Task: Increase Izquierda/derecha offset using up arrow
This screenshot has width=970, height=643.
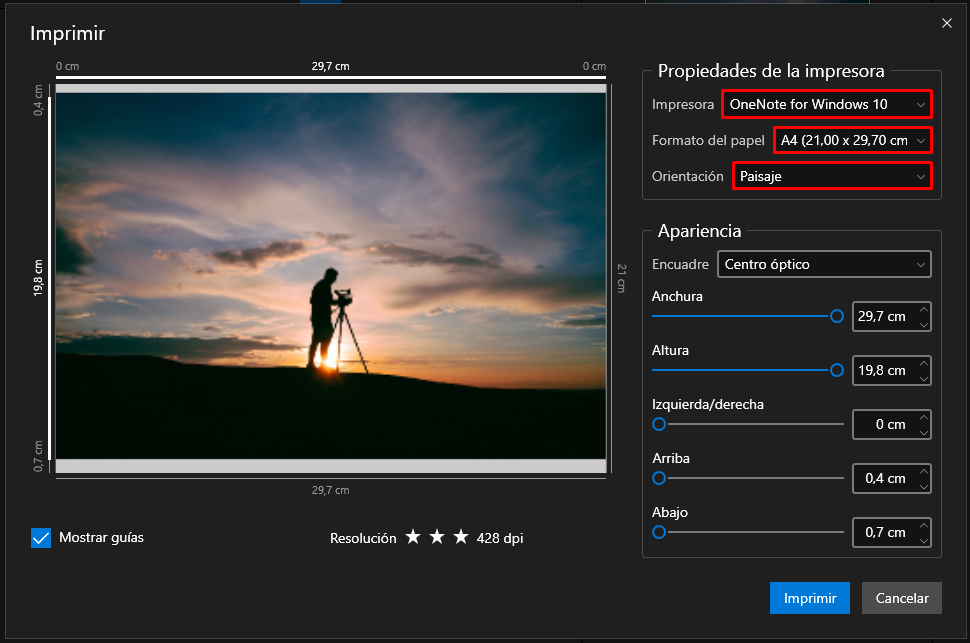Action: pyautogui.click(x=923, y=416)
